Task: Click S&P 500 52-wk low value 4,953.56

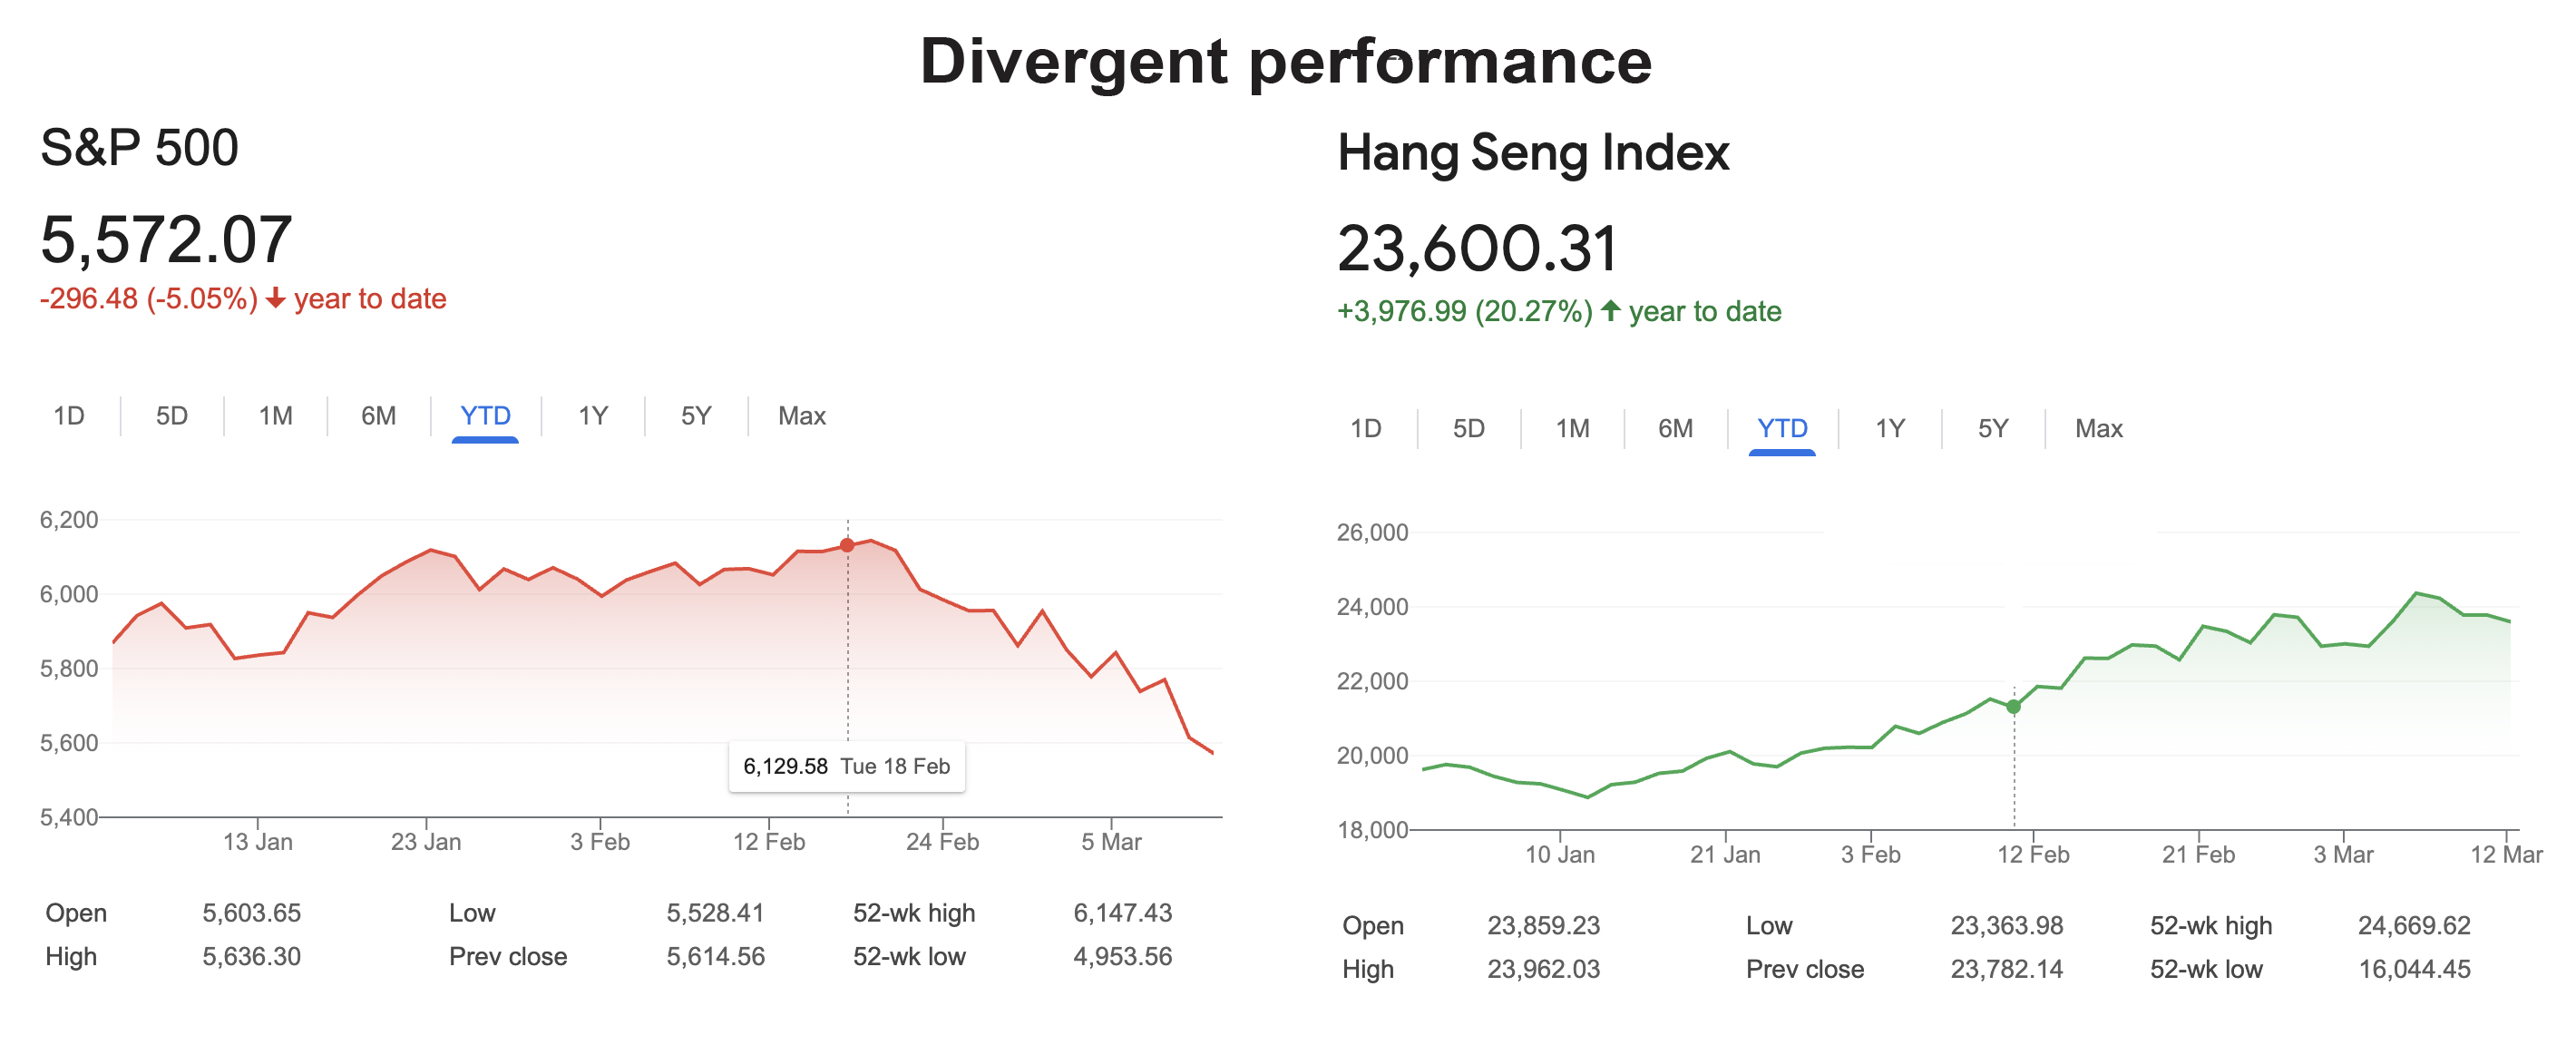Action: click(1123, 957)
